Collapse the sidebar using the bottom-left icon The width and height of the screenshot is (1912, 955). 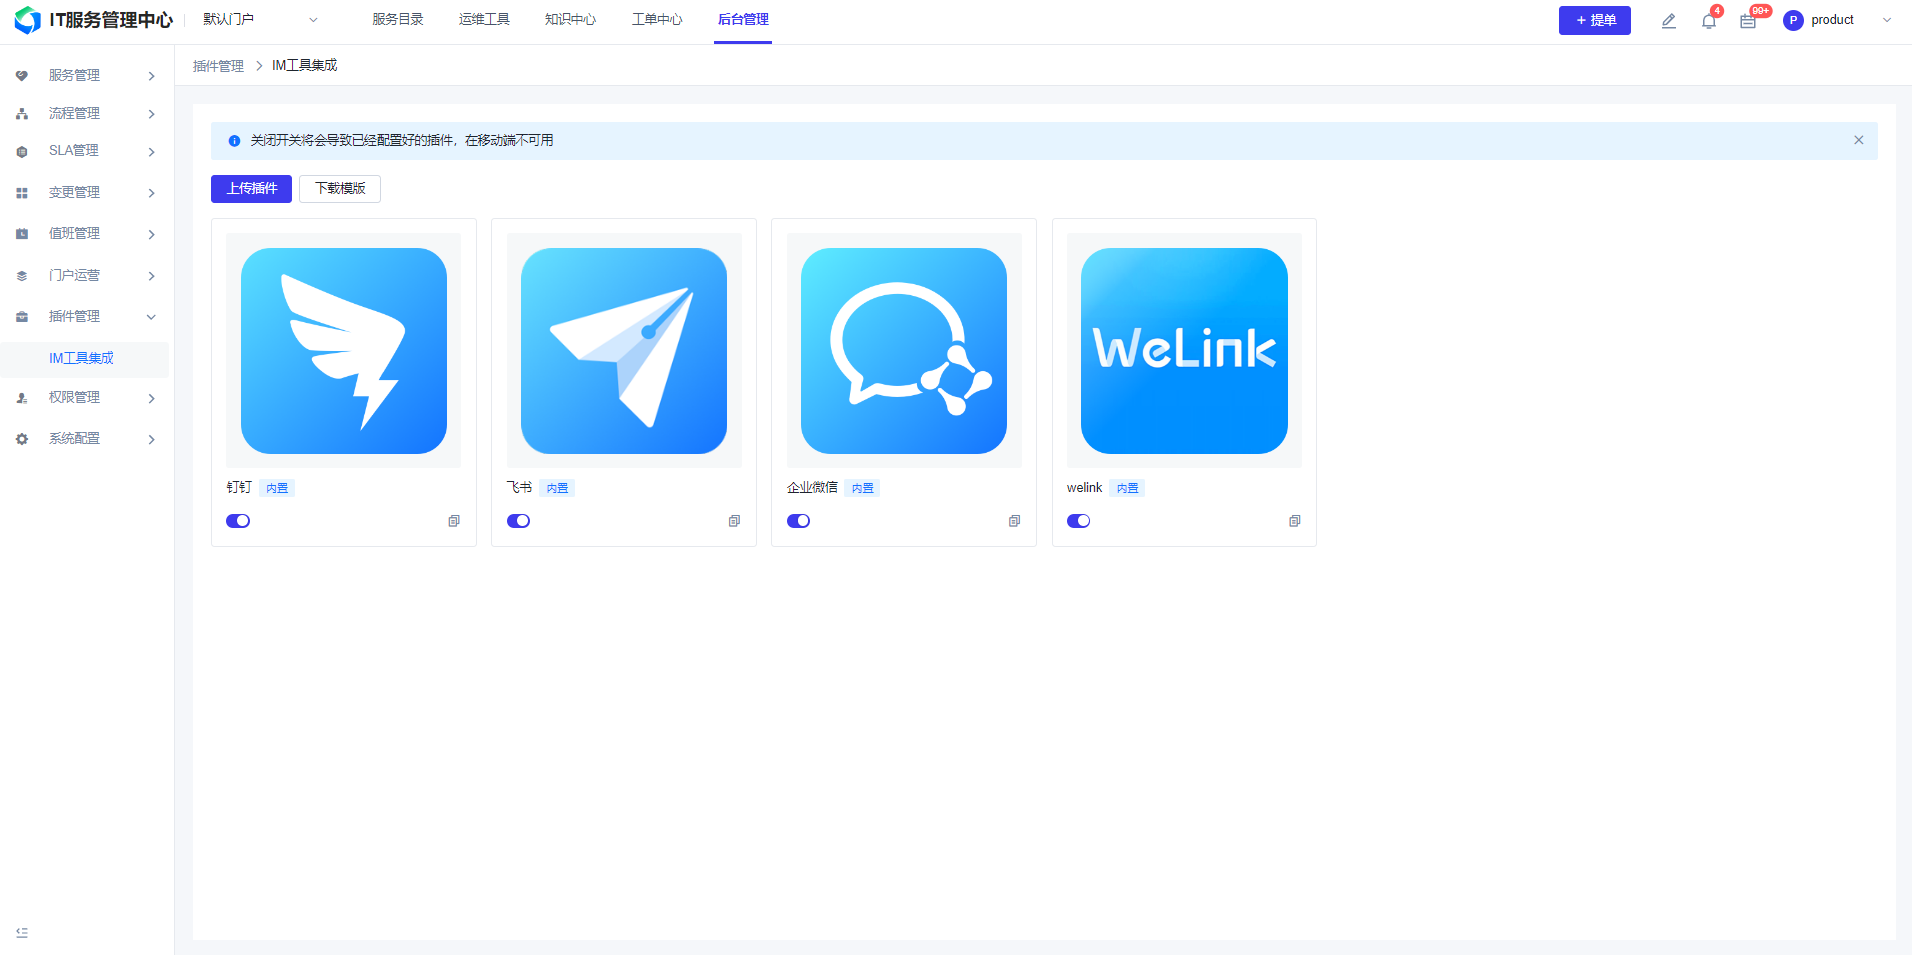[22, 932]
